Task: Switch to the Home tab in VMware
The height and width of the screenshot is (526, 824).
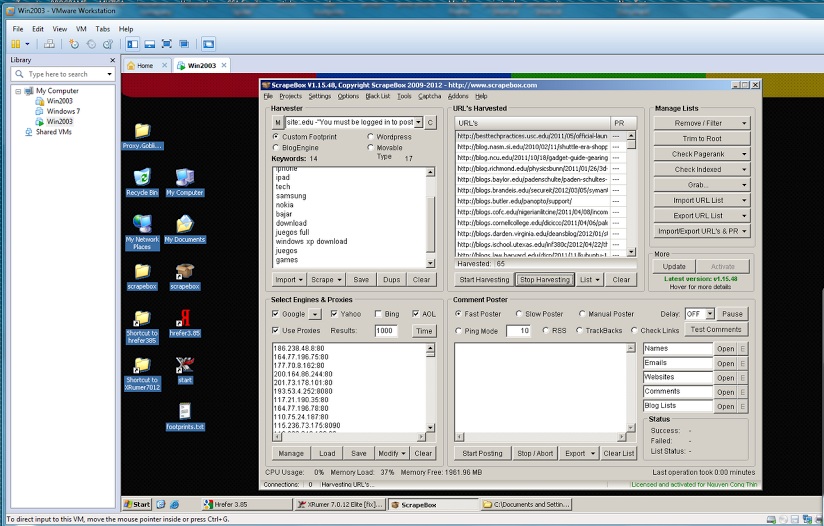Action: tap(145, 66)
